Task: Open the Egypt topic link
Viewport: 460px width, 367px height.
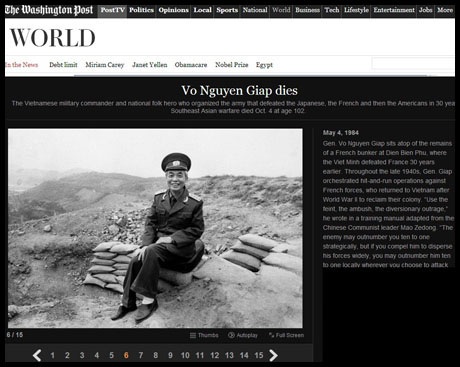Action: tap(264, 65)
